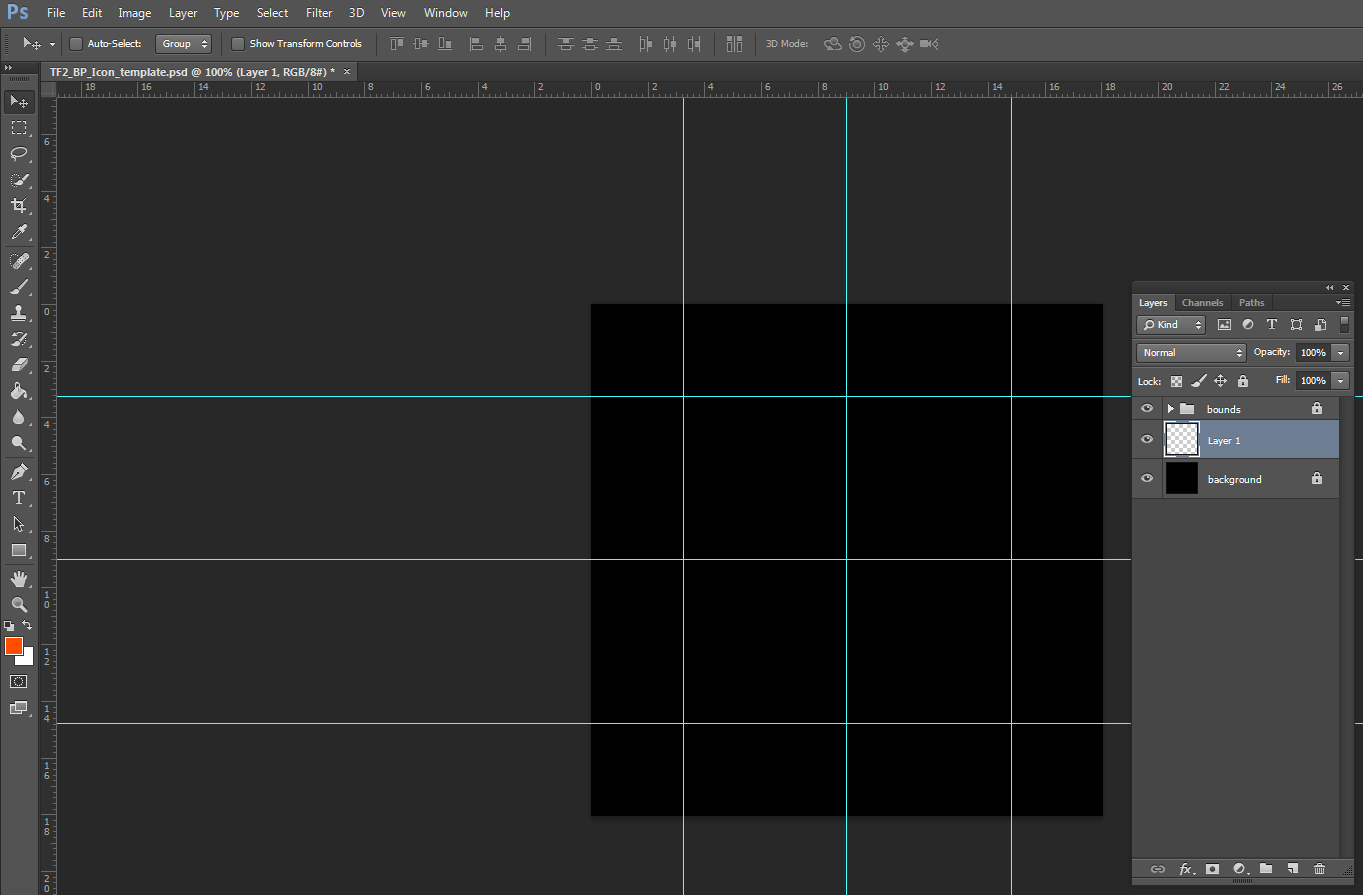Image resolution: width=1363 pixels, height=895 pixels.
Task: Select the History Brush tool
Action: (19, 339)
